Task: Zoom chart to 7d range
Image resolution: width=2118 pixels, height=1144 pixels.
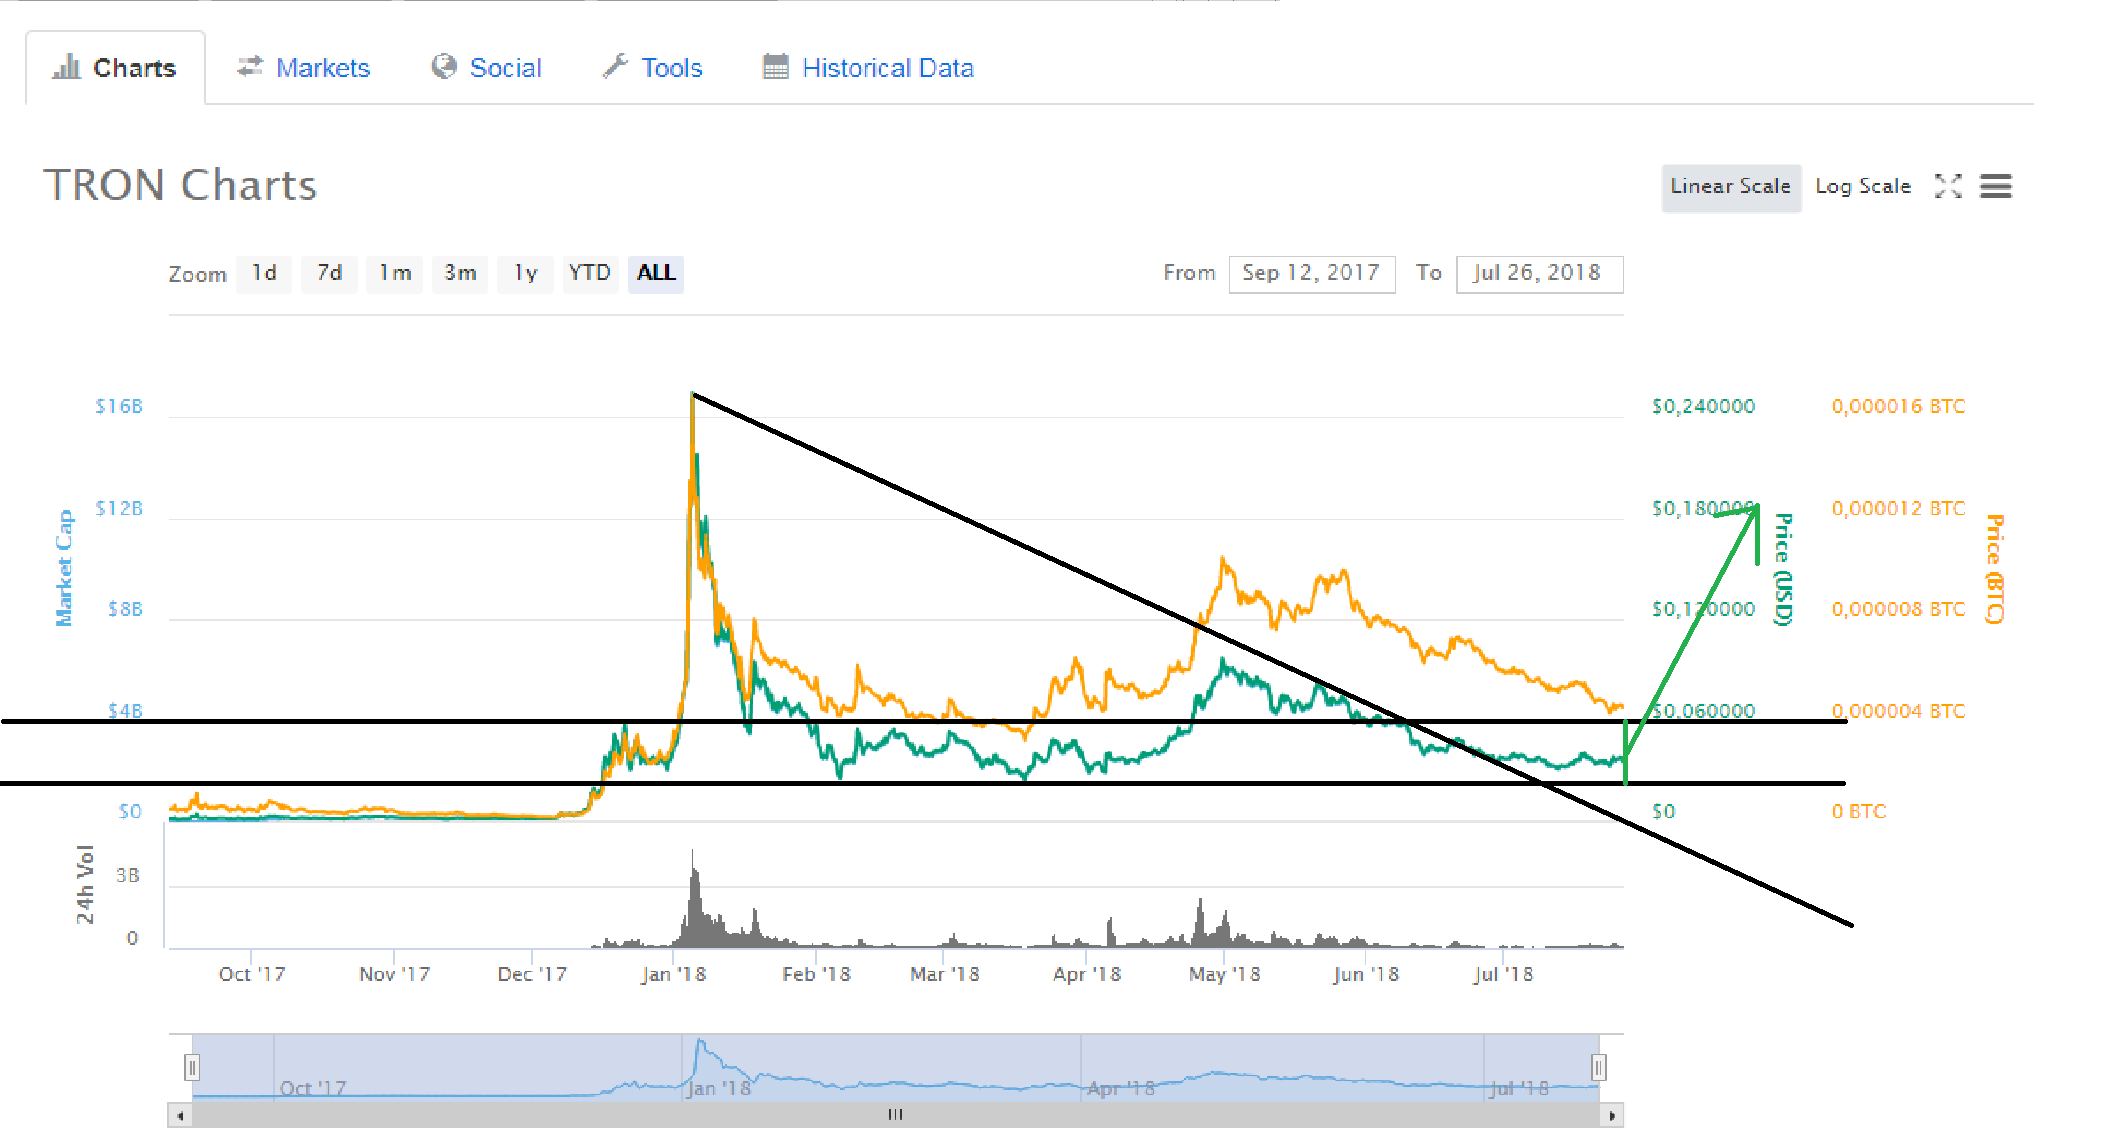Action: pyautogui.click(x=329, y=273)
